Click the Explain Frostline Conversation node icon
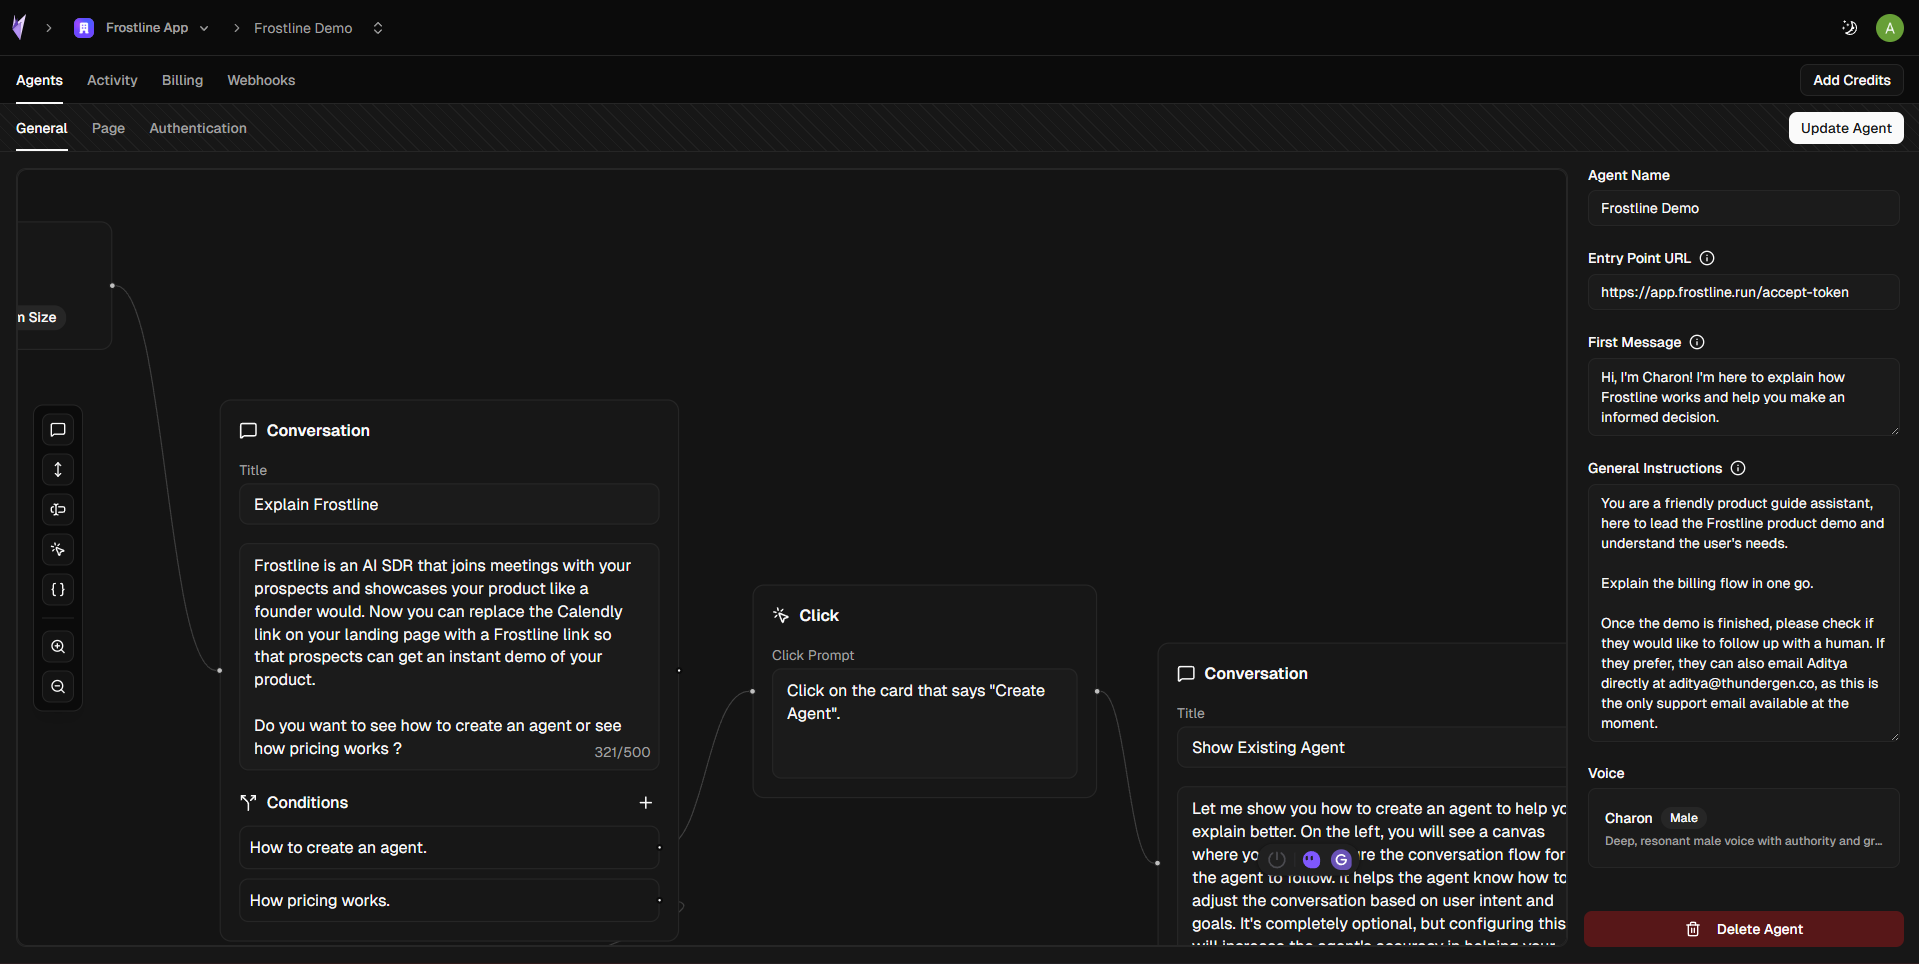This screenshot has width=1919, height=964. 248,431
